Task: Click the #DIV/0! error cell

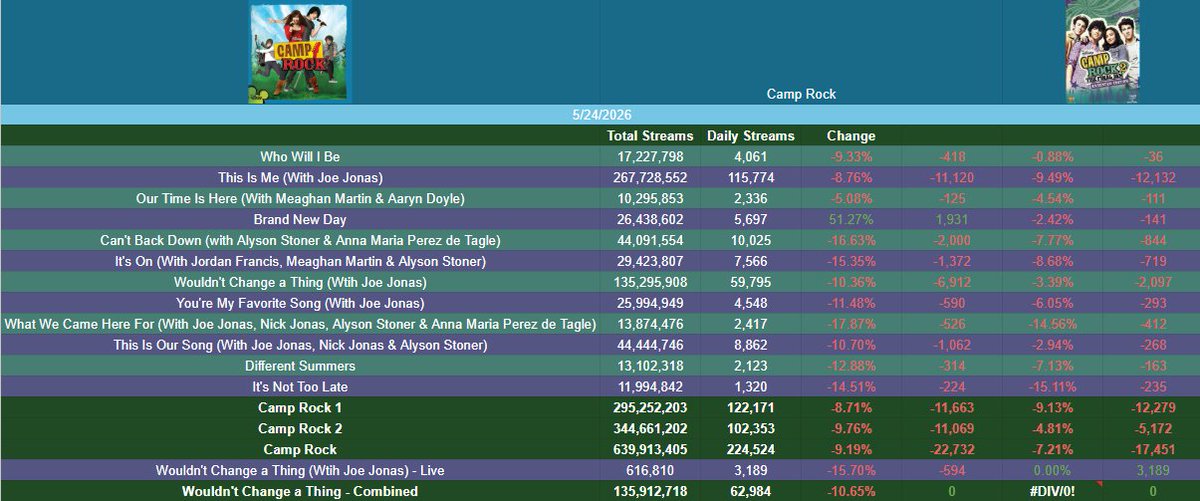Action: (x=1052, y=491)
